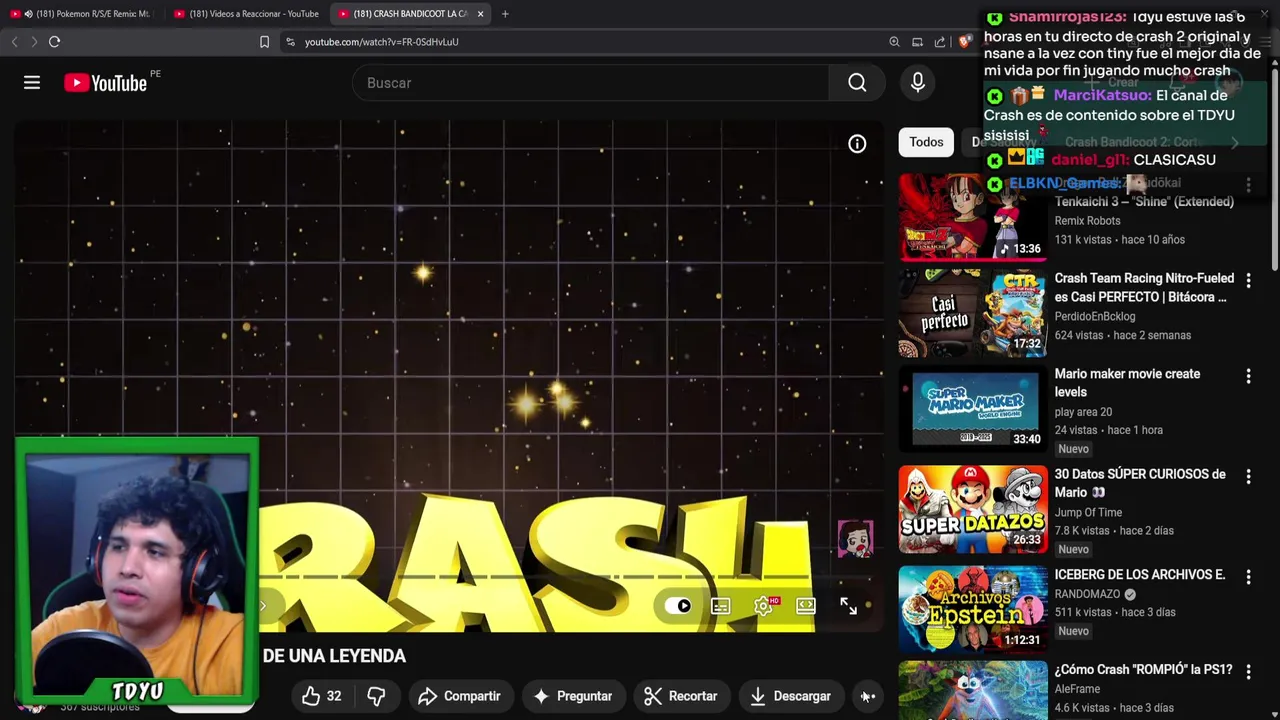Click the Preguntar button
The height and width of the screenshot is (720, 1280).
573,696
